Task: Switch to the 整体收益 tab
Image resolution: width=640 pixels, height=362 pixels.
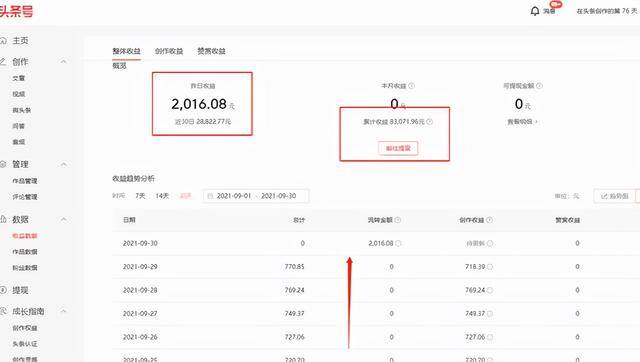Action: tap(127, 51)
